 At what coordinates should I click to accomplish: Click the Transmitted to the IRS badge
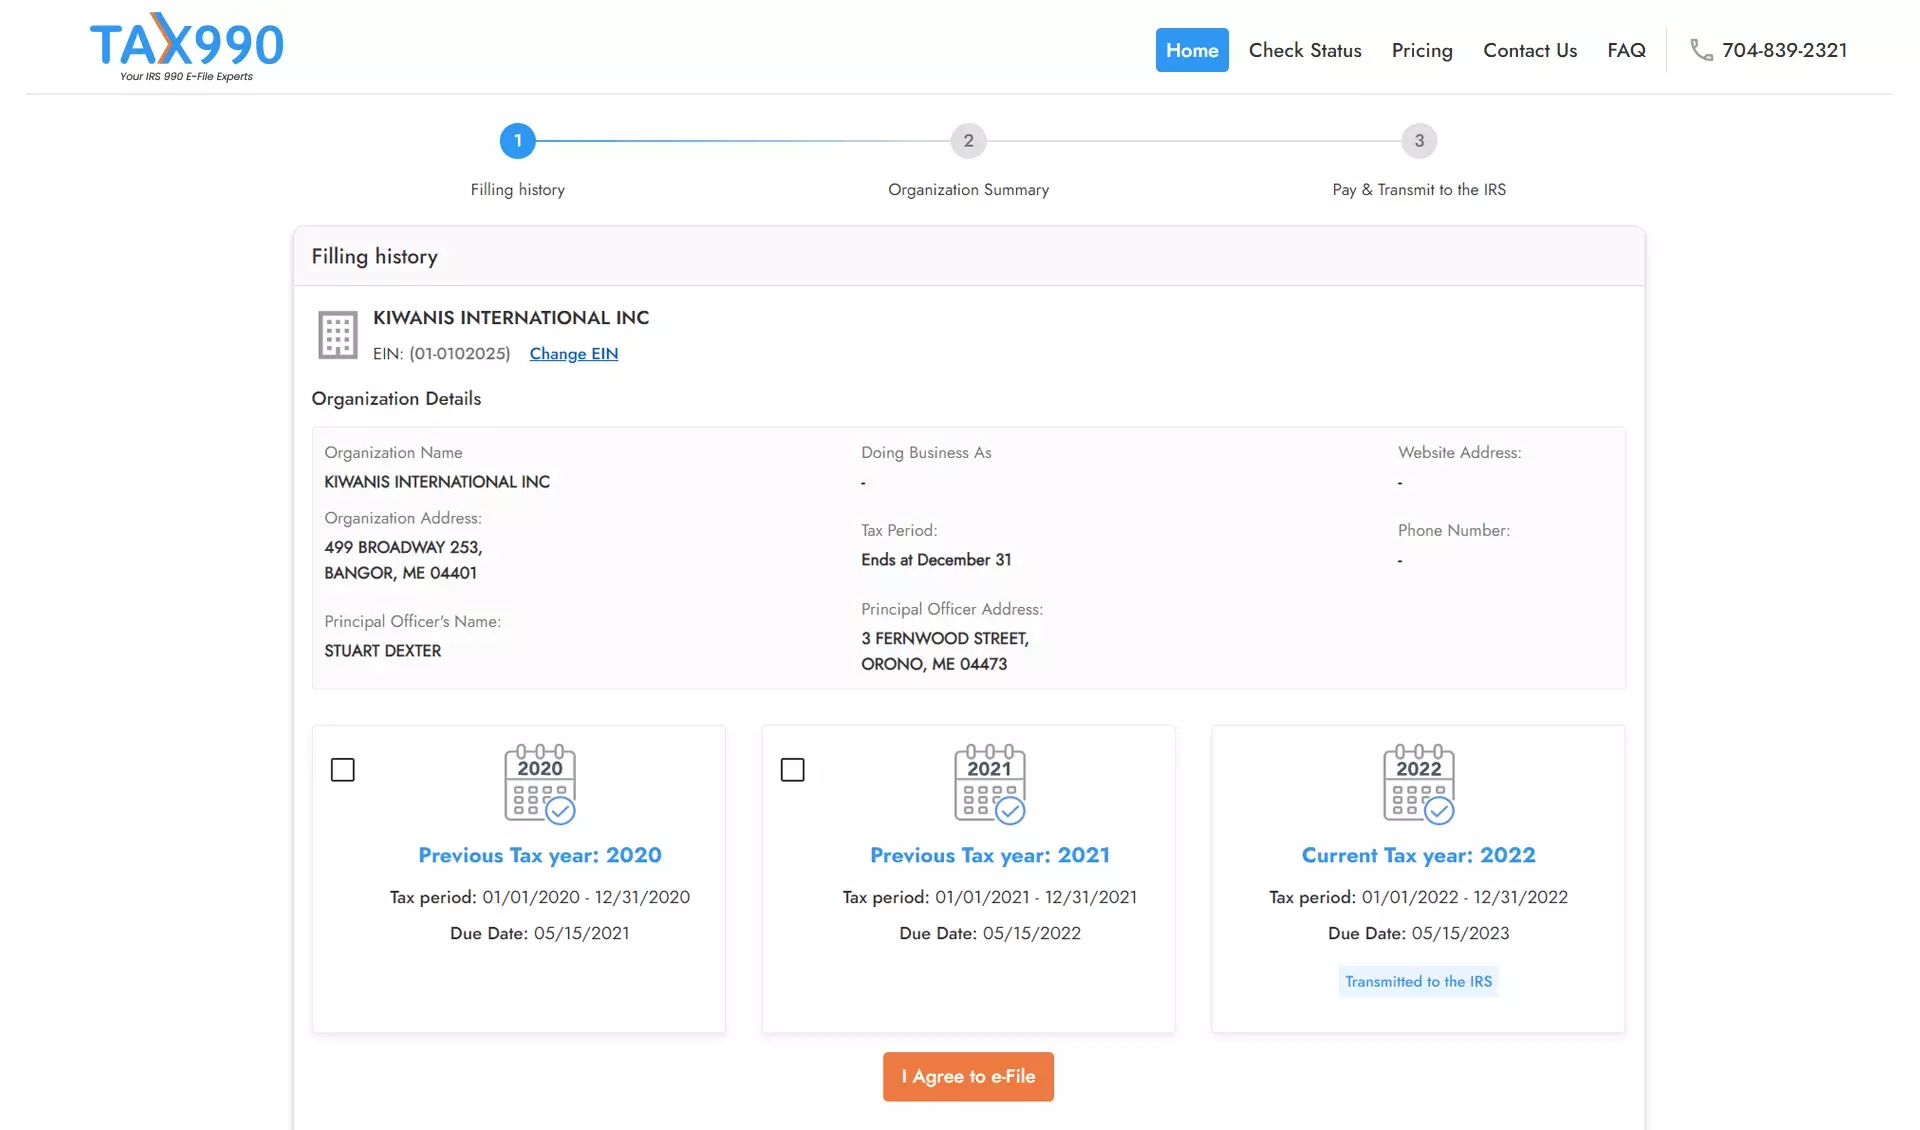click(x=1418, y=981)
